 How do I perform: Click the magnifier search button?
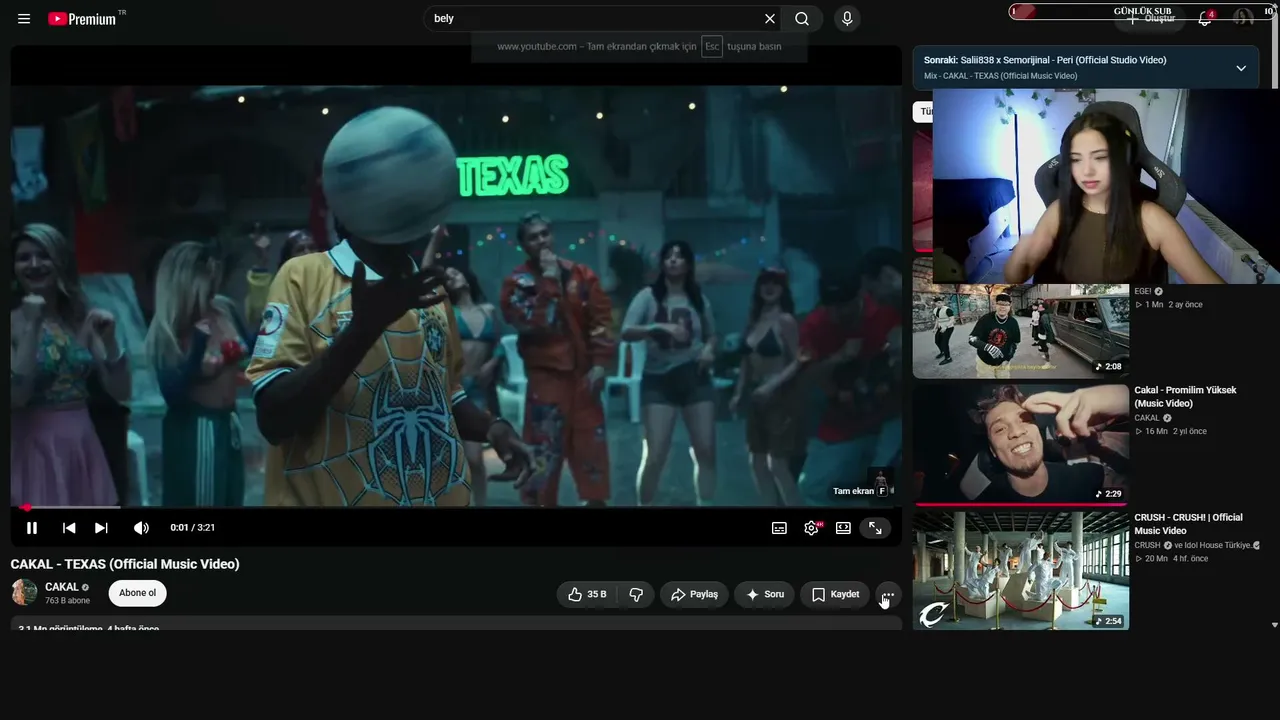pos(802,19)
